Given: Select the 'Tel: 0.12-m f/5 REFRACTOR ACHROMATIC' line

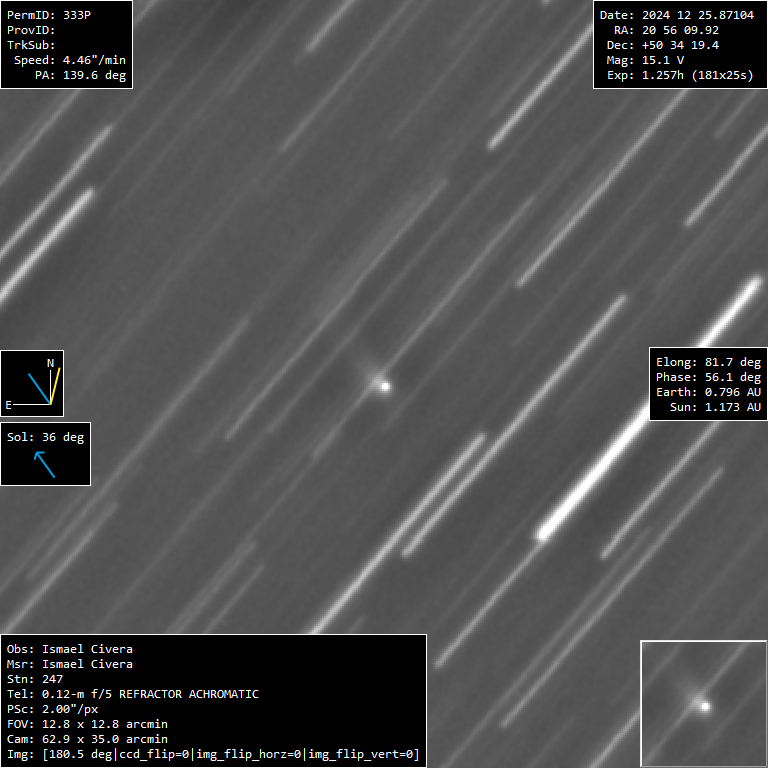Looking at the screenshot, I should (x=133, y=694).
